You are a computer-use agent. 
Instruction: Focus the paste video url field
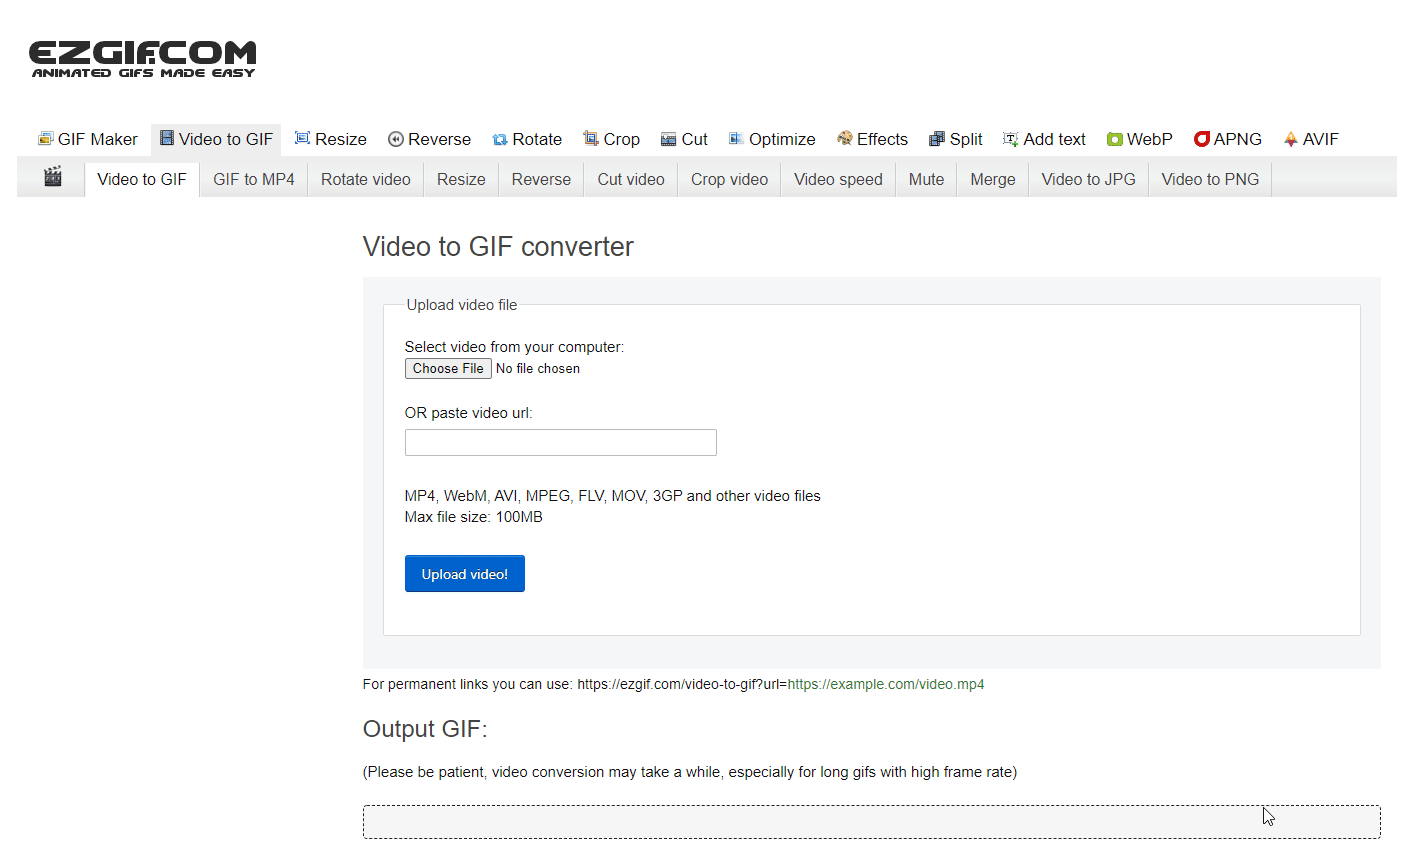[561, 442]
